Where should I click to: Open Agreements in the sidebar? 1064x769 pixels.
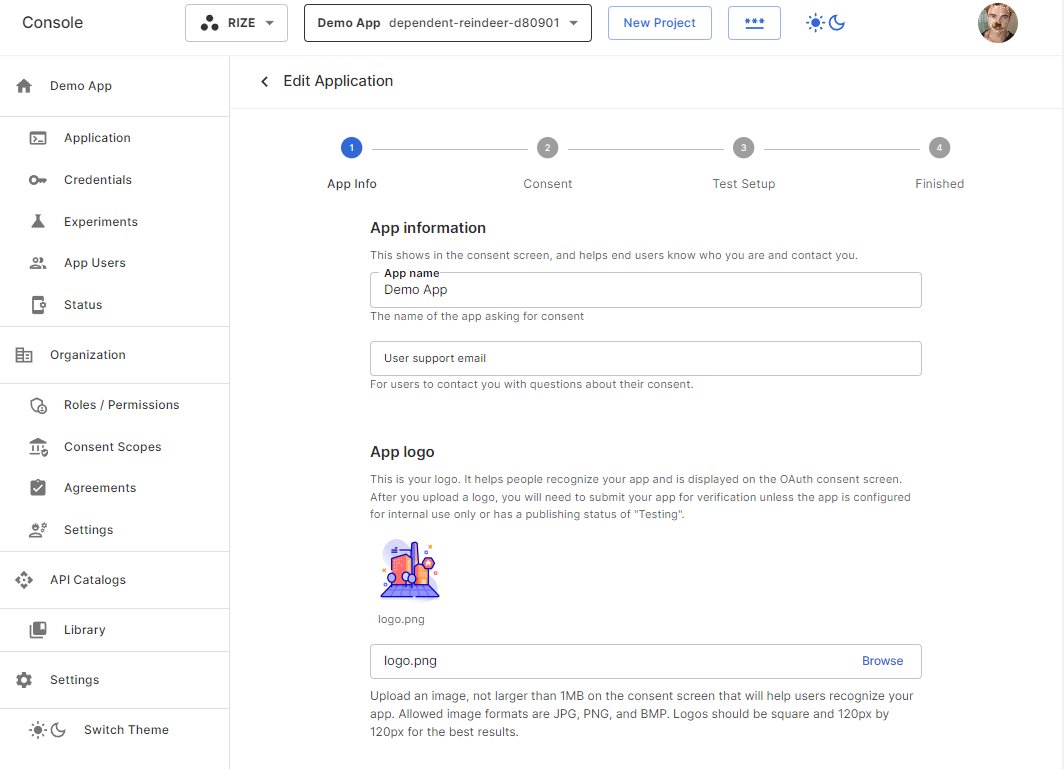pos(99,488)
